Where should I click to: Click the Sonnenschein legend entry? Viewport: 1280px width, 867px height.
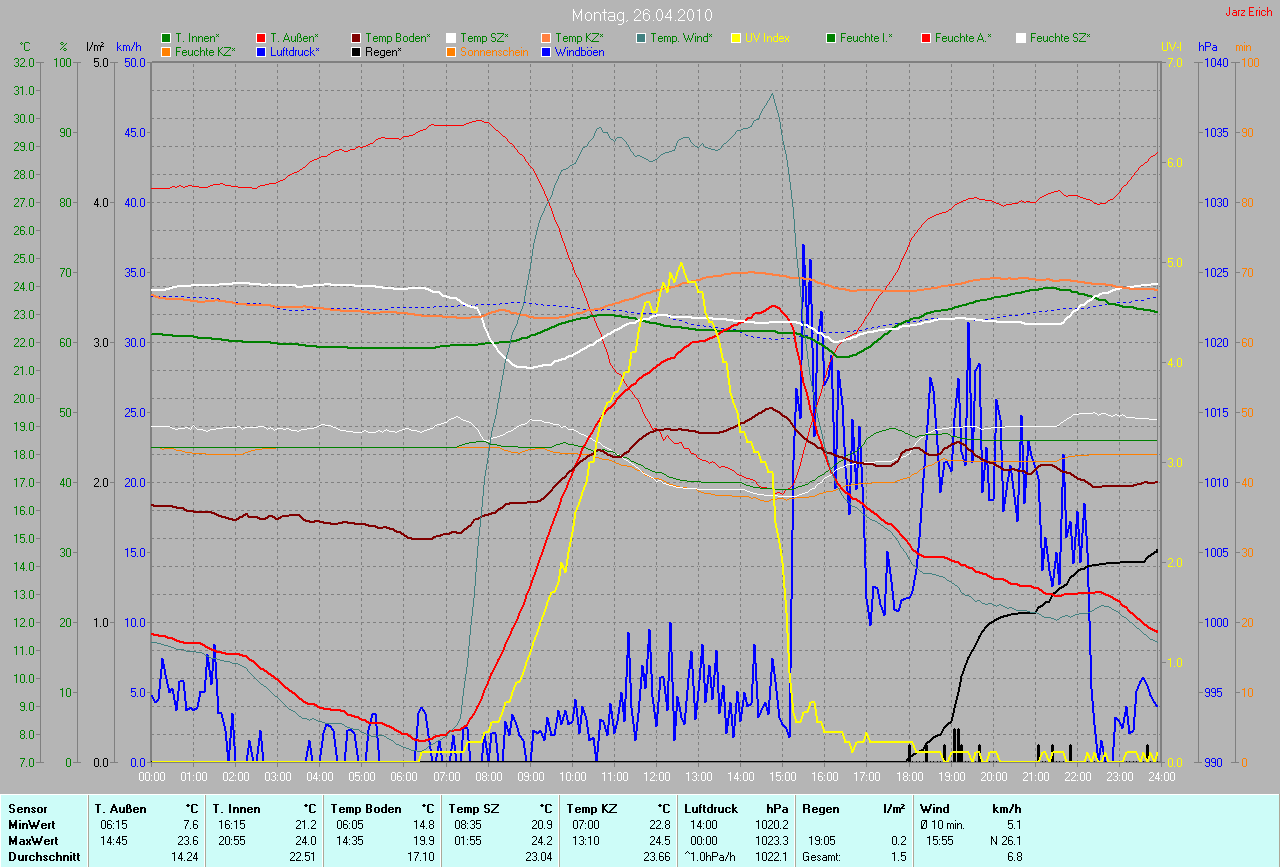494,51
